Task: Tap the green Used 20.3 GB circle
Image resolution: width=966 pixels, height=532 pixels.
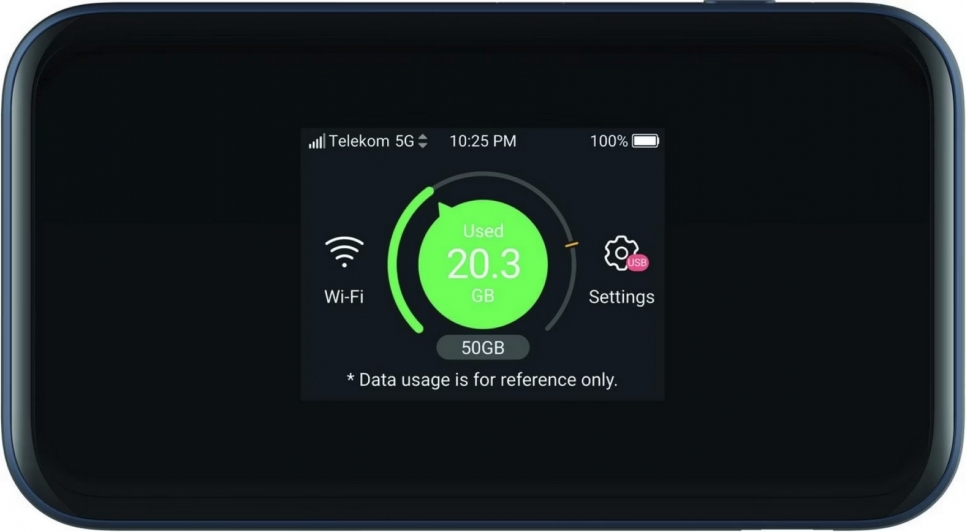Action: (x=483, y=265)
